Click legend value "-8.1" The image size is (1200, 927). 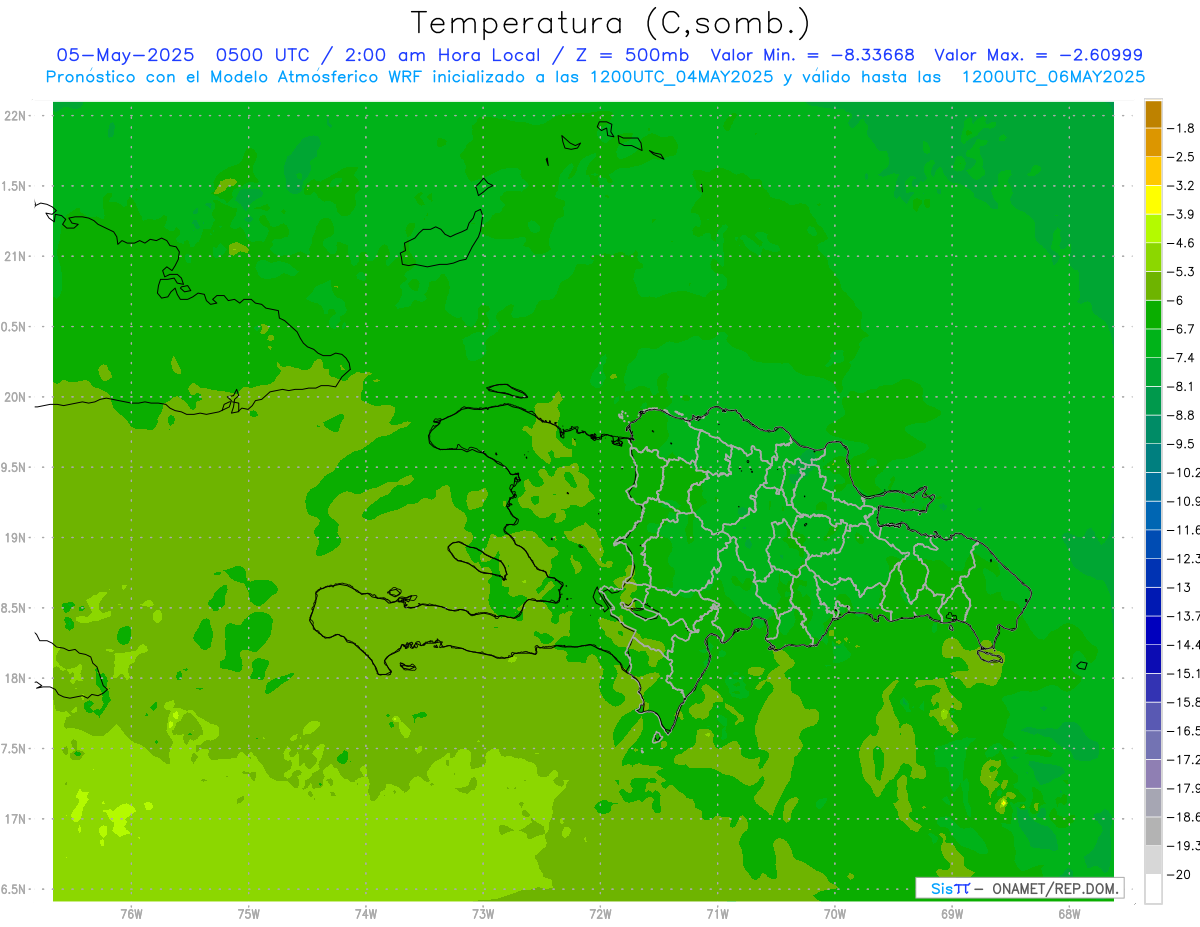point(1180,386)
